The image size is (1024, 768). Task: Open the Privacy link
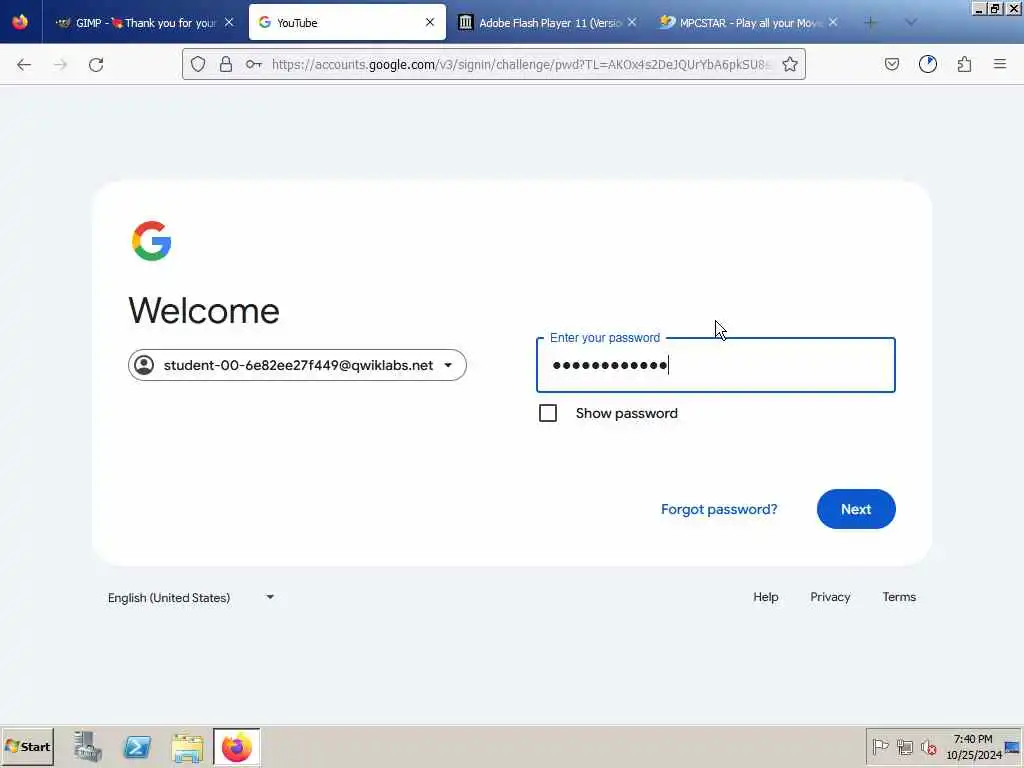[x=830, y=597]
